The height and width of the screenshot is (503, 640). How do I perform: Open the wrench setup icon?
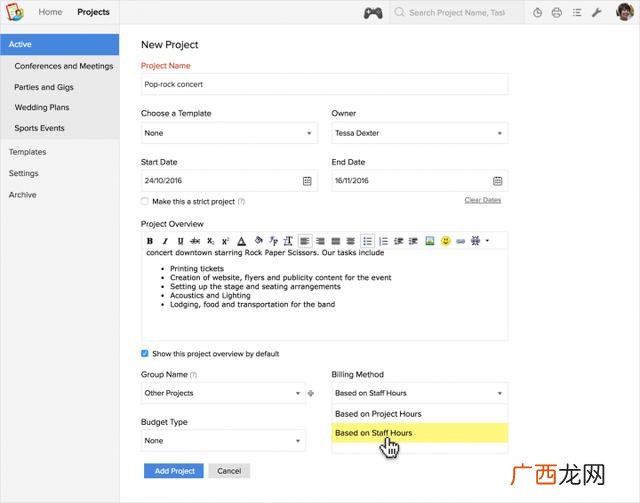(x=597, y=13)
